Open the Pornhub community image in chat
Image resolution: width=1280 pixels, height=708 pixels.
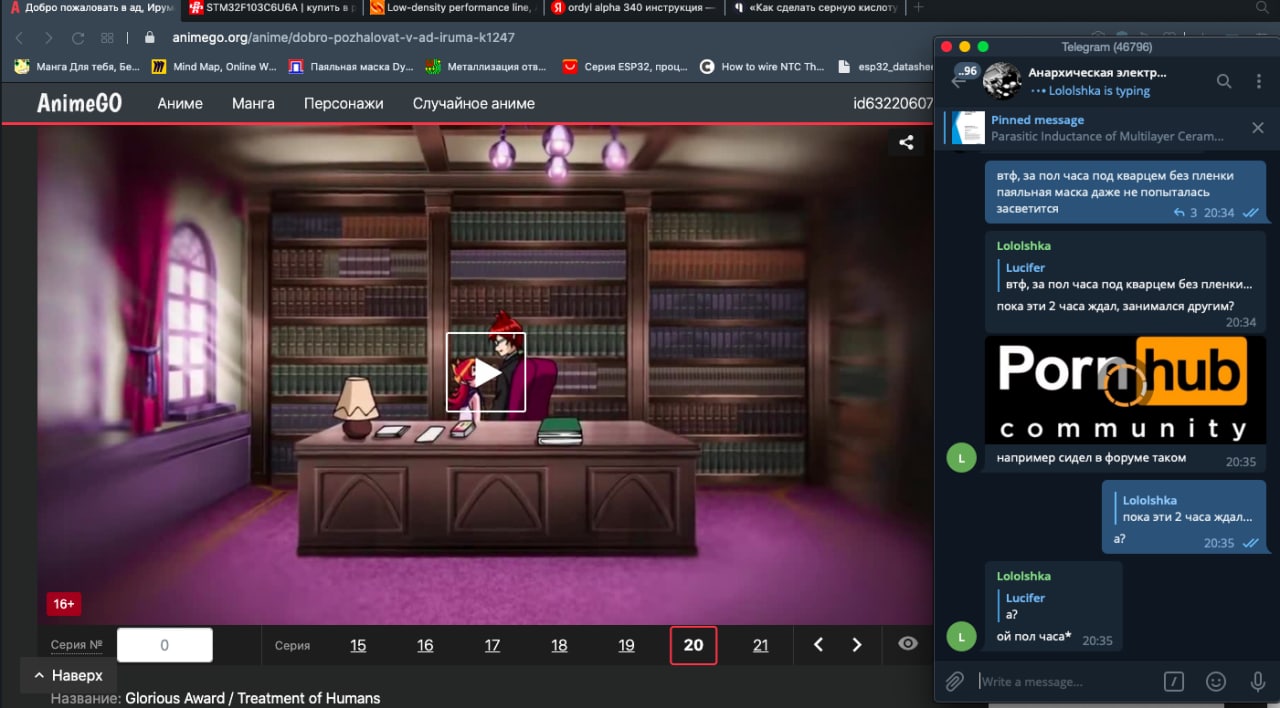(1125, 389)
